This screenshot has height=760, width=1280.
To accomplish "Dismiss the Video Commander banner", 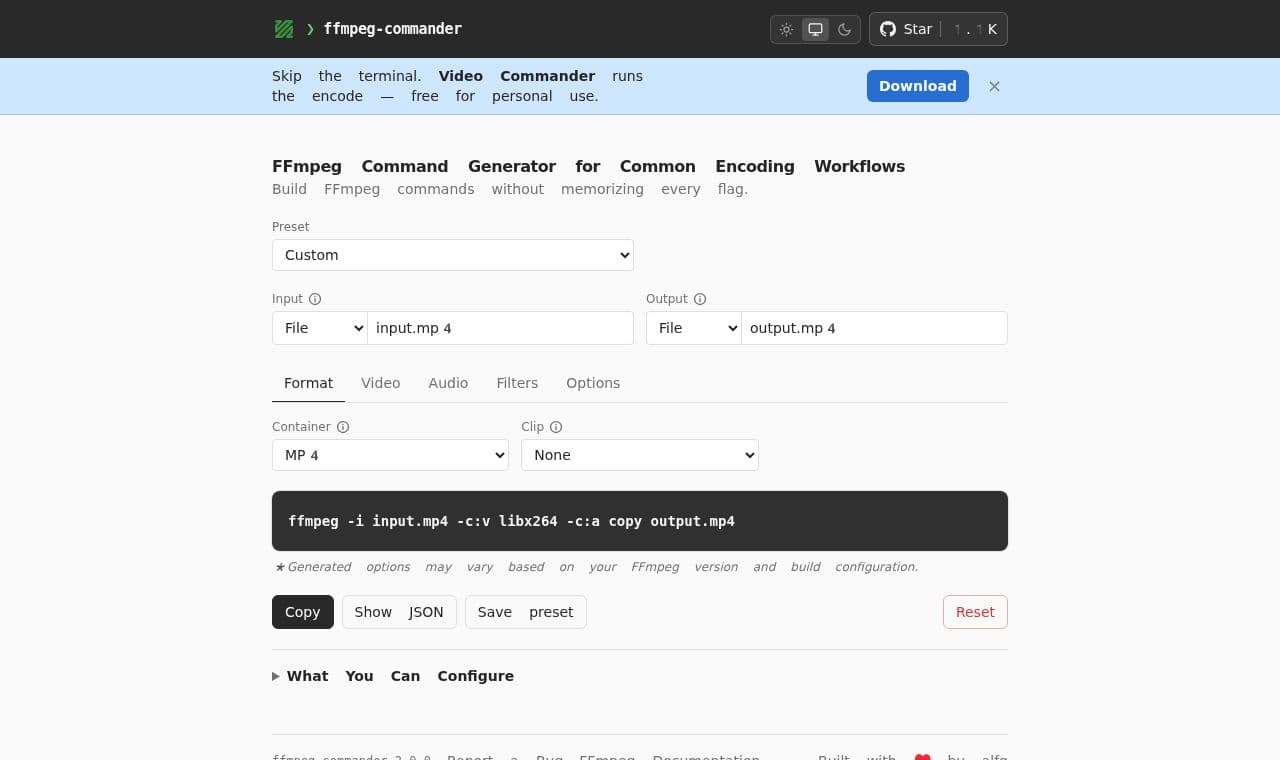I will coord(994,86).
